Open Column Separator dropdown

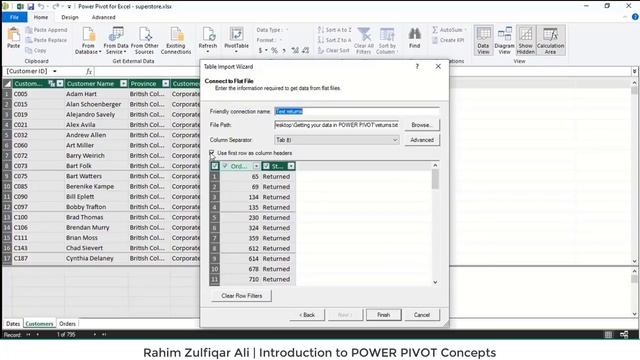coord(394,140)
